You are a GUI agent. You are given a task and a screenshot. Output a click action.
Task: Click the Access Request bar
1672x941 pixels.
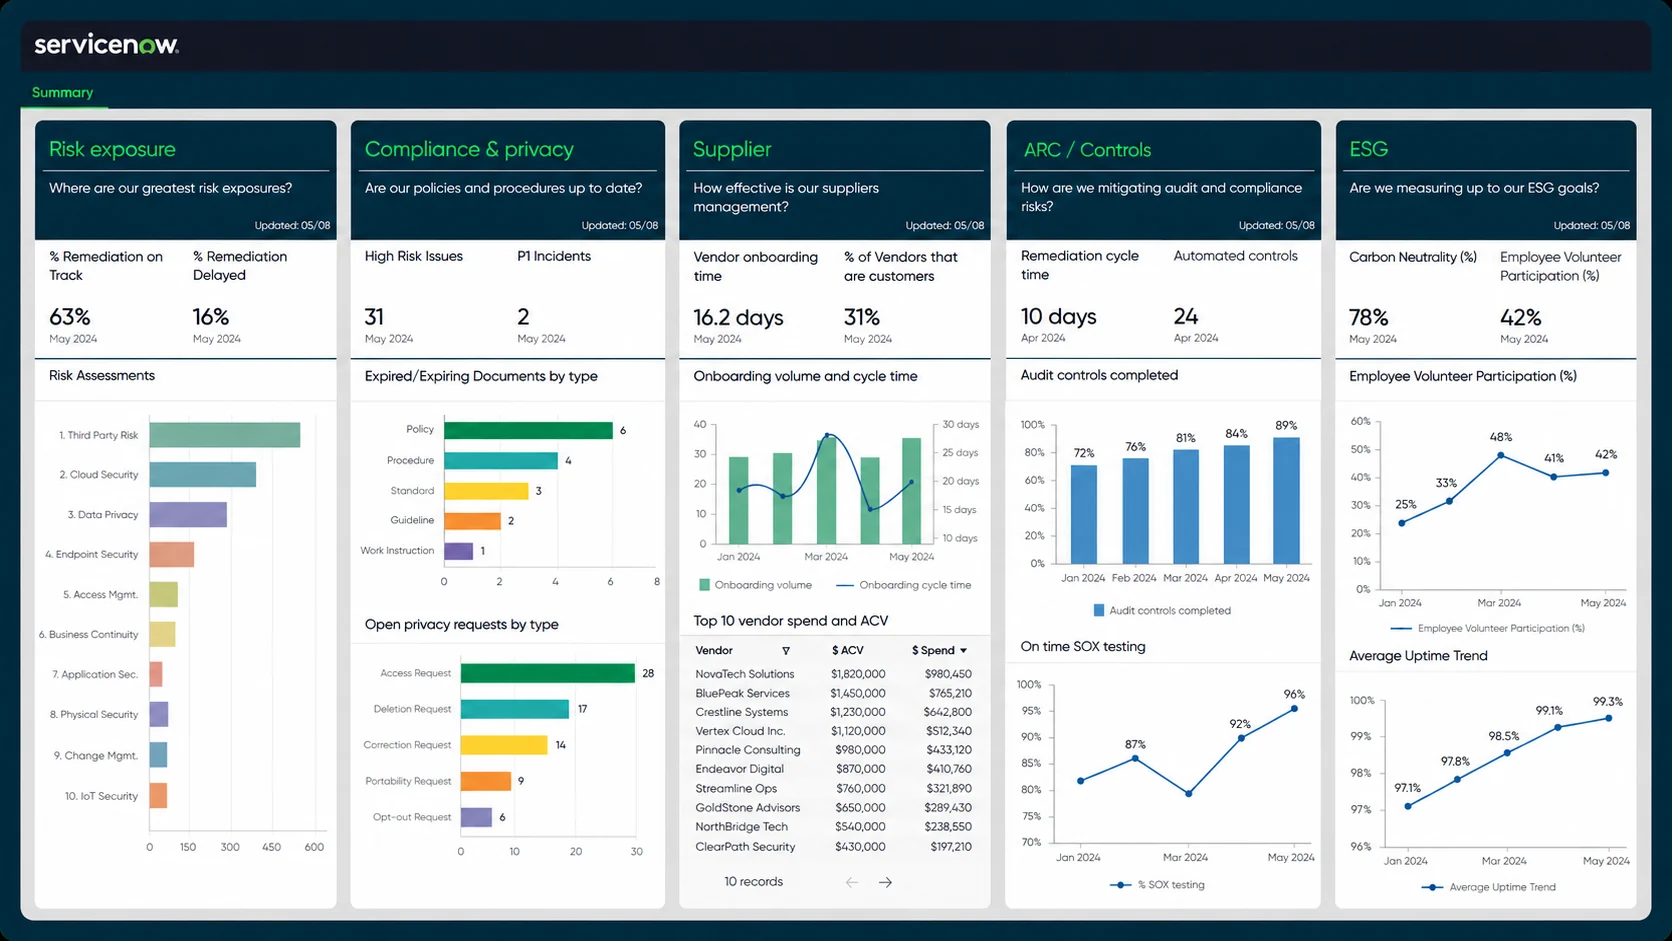[x=548, y=673]
